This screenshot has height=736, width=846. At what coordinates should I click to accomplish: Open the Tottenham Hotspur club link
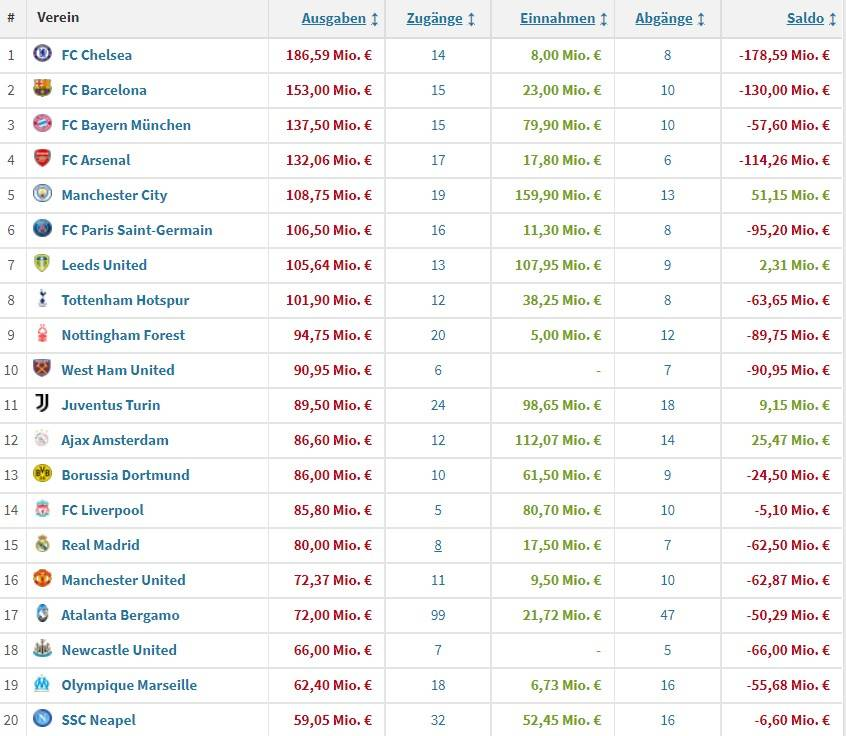tap(125, 301)
